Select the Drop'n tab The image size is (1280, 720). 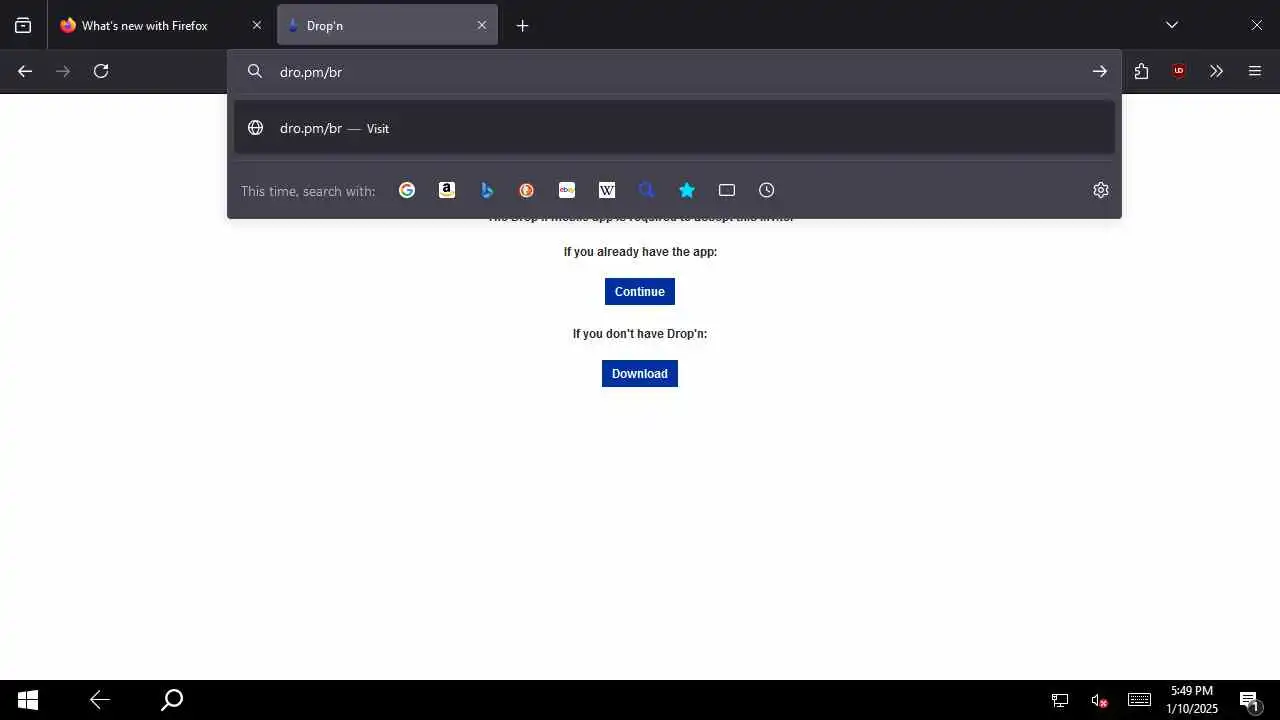coord(387,26)
